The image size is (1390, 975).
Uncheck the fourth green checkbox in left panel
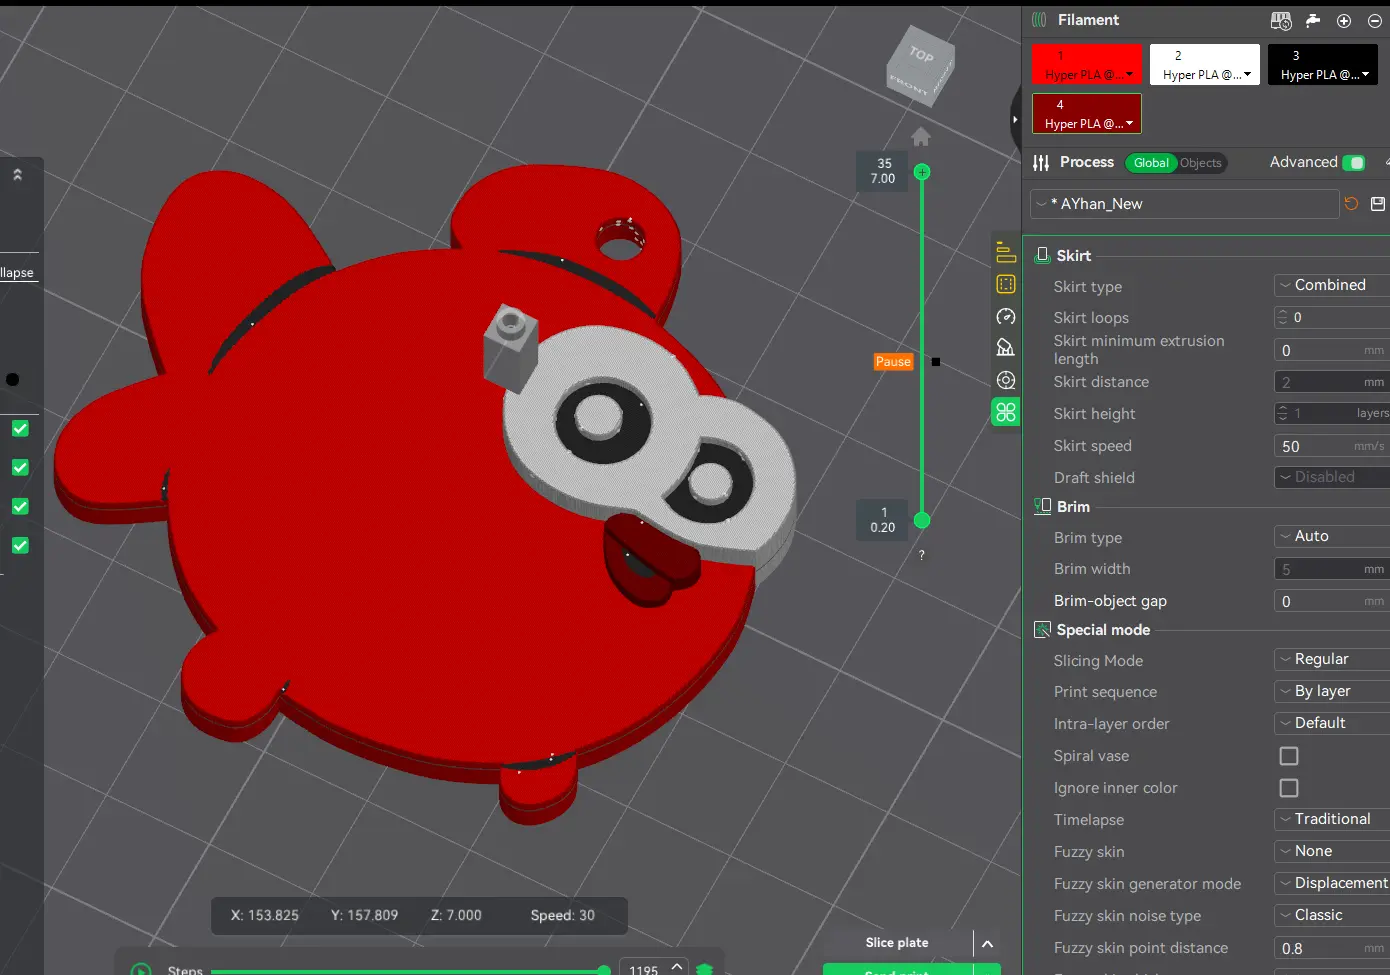(x=20, y=546)
